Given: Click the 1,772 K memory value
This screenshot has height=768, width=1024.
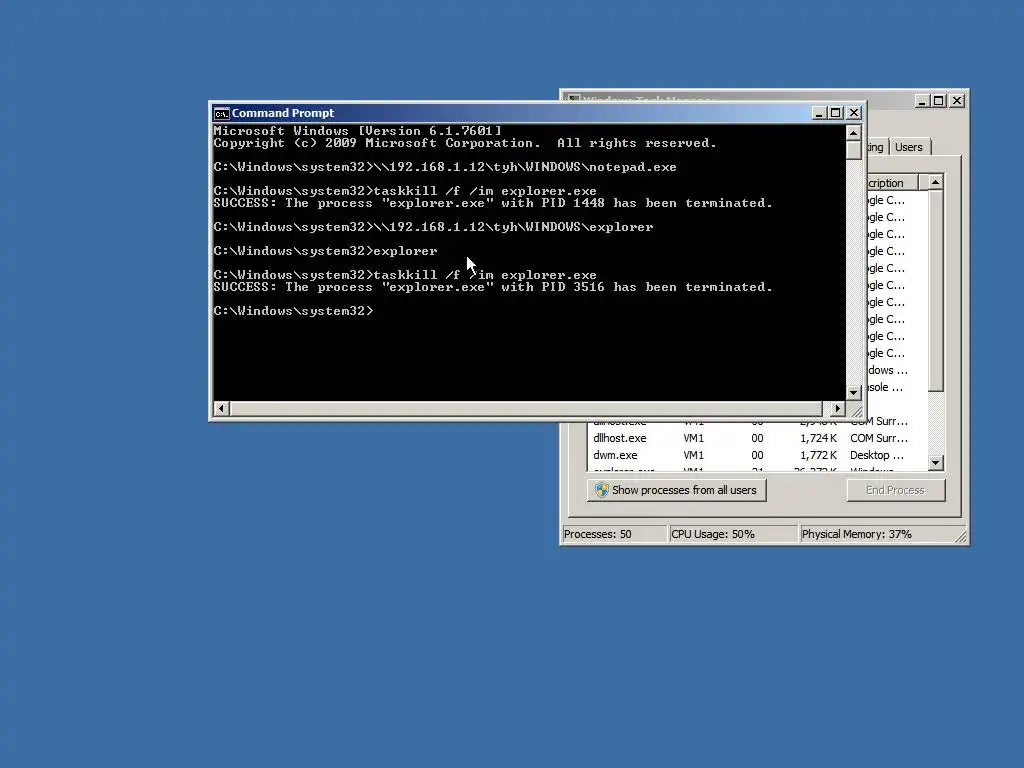Looking at the screenshot, I should (x=818, y=455).
